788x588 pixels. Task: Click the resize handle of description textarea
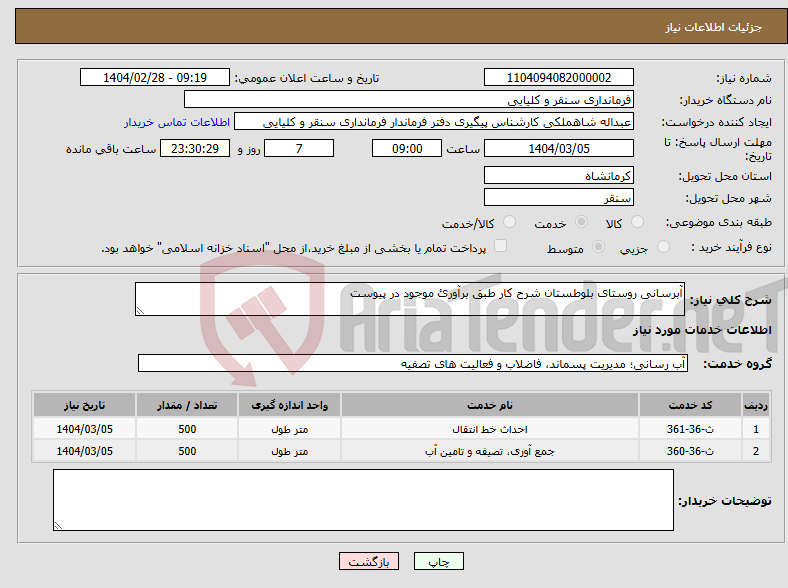[140, 311]
